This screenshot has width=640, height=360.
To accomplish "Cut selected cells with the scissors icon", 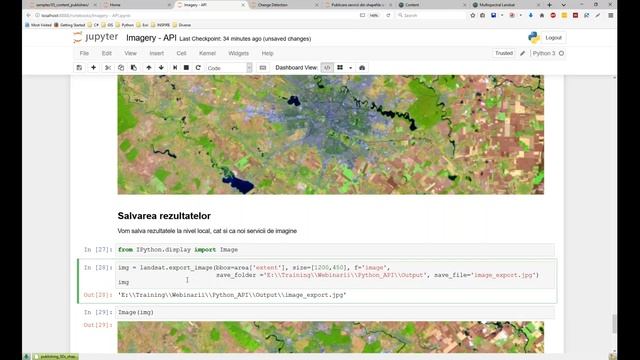I will point(108,68).
